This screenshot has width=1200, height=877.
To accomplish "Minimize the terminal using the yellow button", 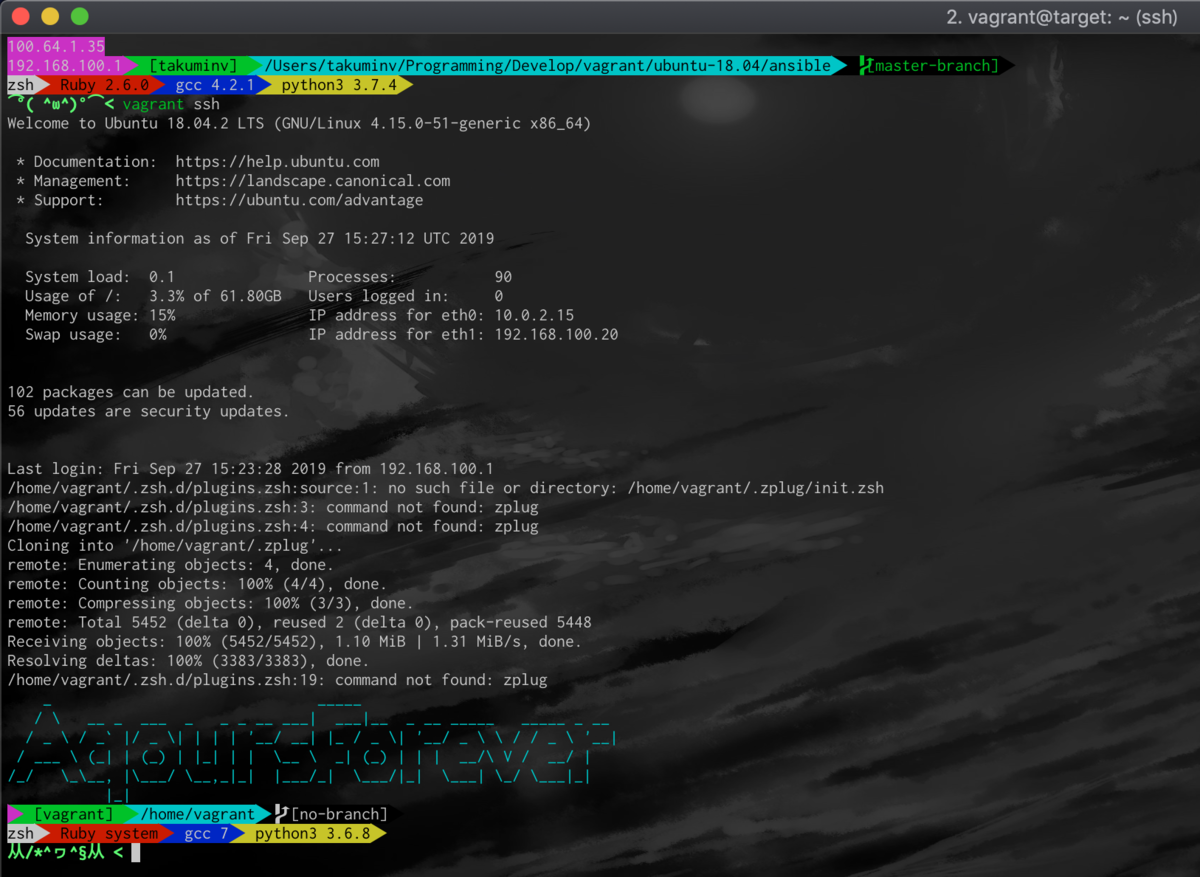I will pos(50,17).
